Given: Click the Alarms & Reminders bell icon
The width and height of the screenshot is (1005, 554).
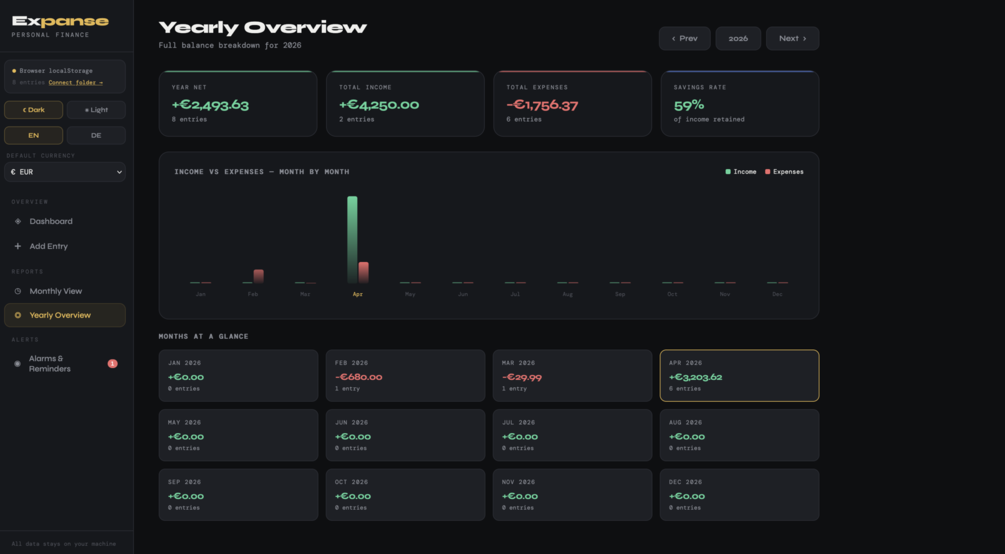Looking at the screenshot, I should click(x=18, y=364).
